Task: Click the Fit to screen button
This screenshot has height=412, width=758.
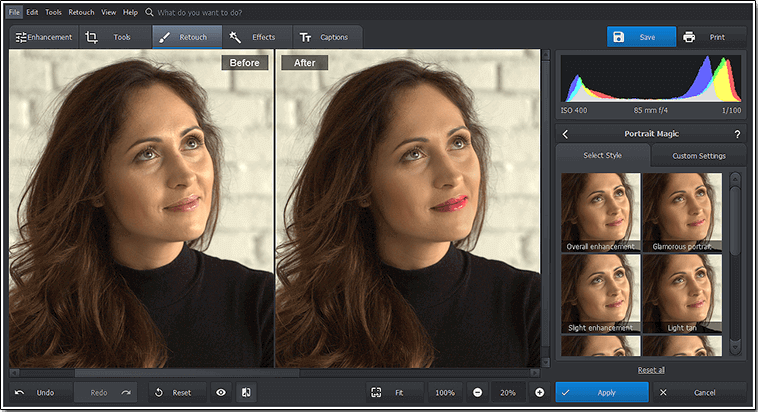Action: click(x=394, y=393)
